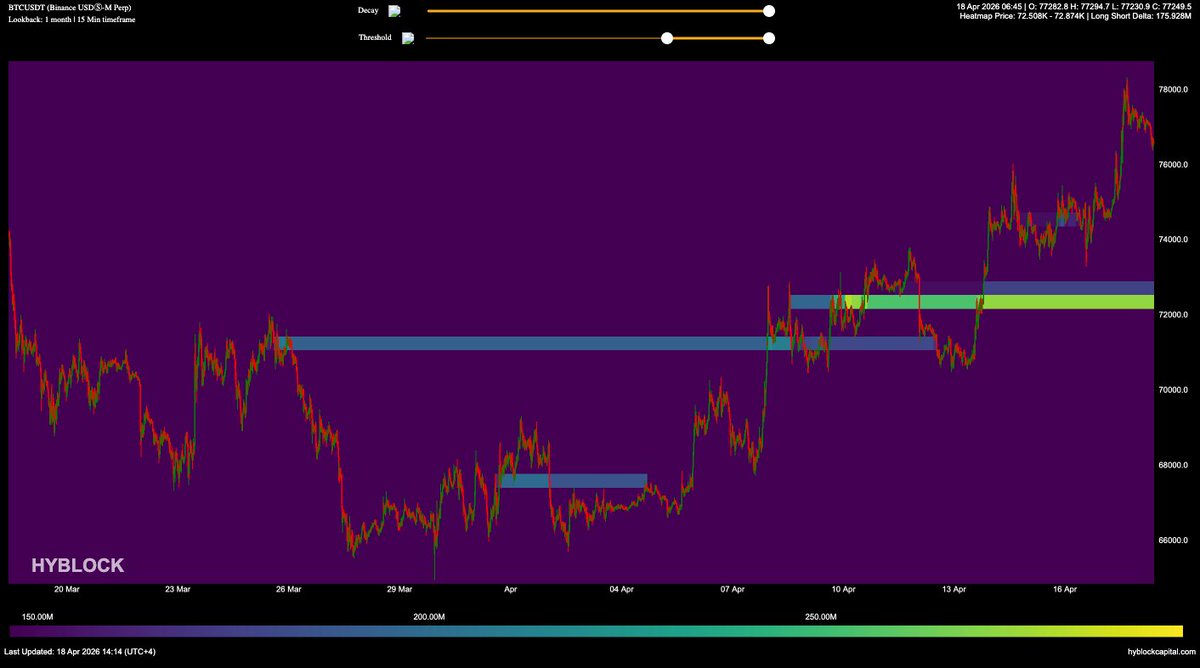1200x668 pixels.
Task: Click the blue heatmap band near 67500
Action: [573, 481]
